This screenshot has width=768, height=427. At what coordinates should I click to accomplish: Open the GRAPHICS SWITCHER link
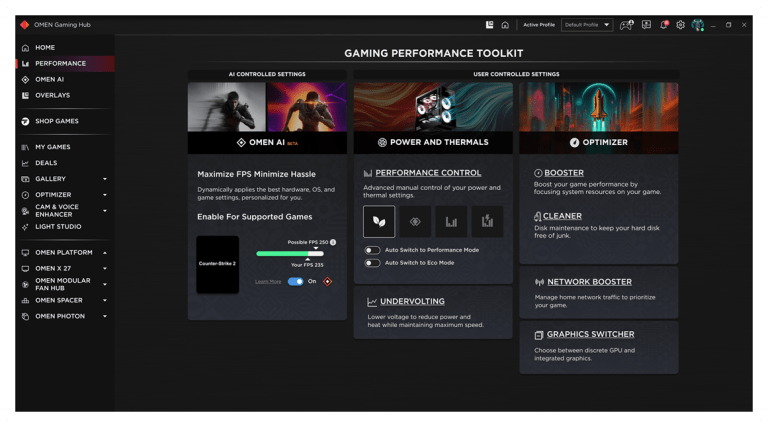[x=590, y=334]
